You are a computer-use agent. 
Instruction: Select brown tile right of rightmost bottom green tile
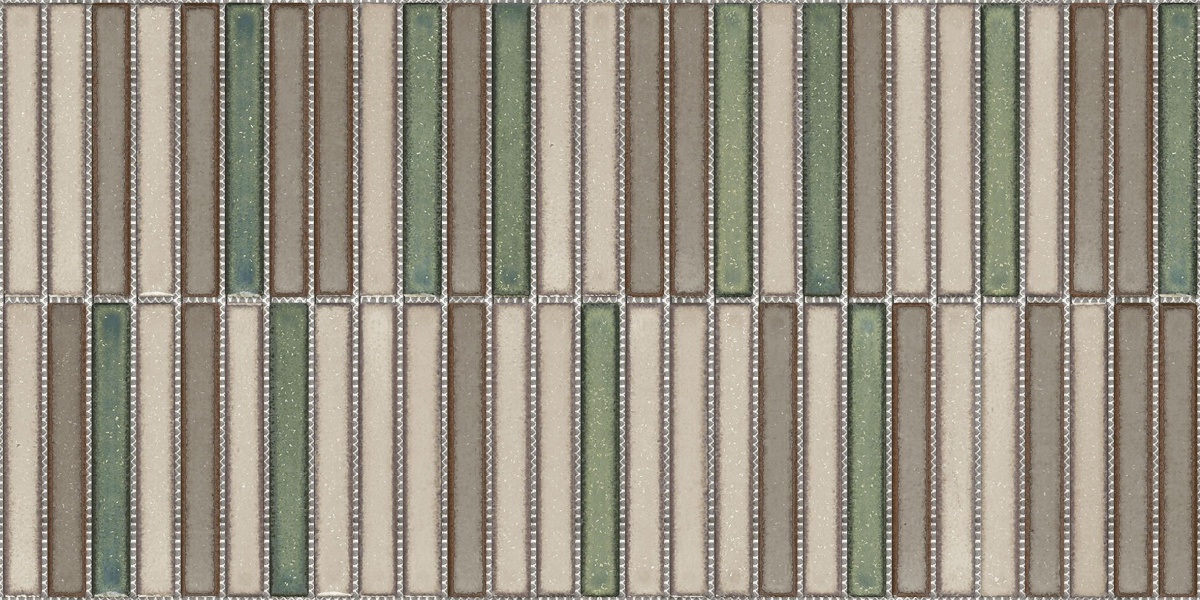pyautogui.click(x=911, y=449)
